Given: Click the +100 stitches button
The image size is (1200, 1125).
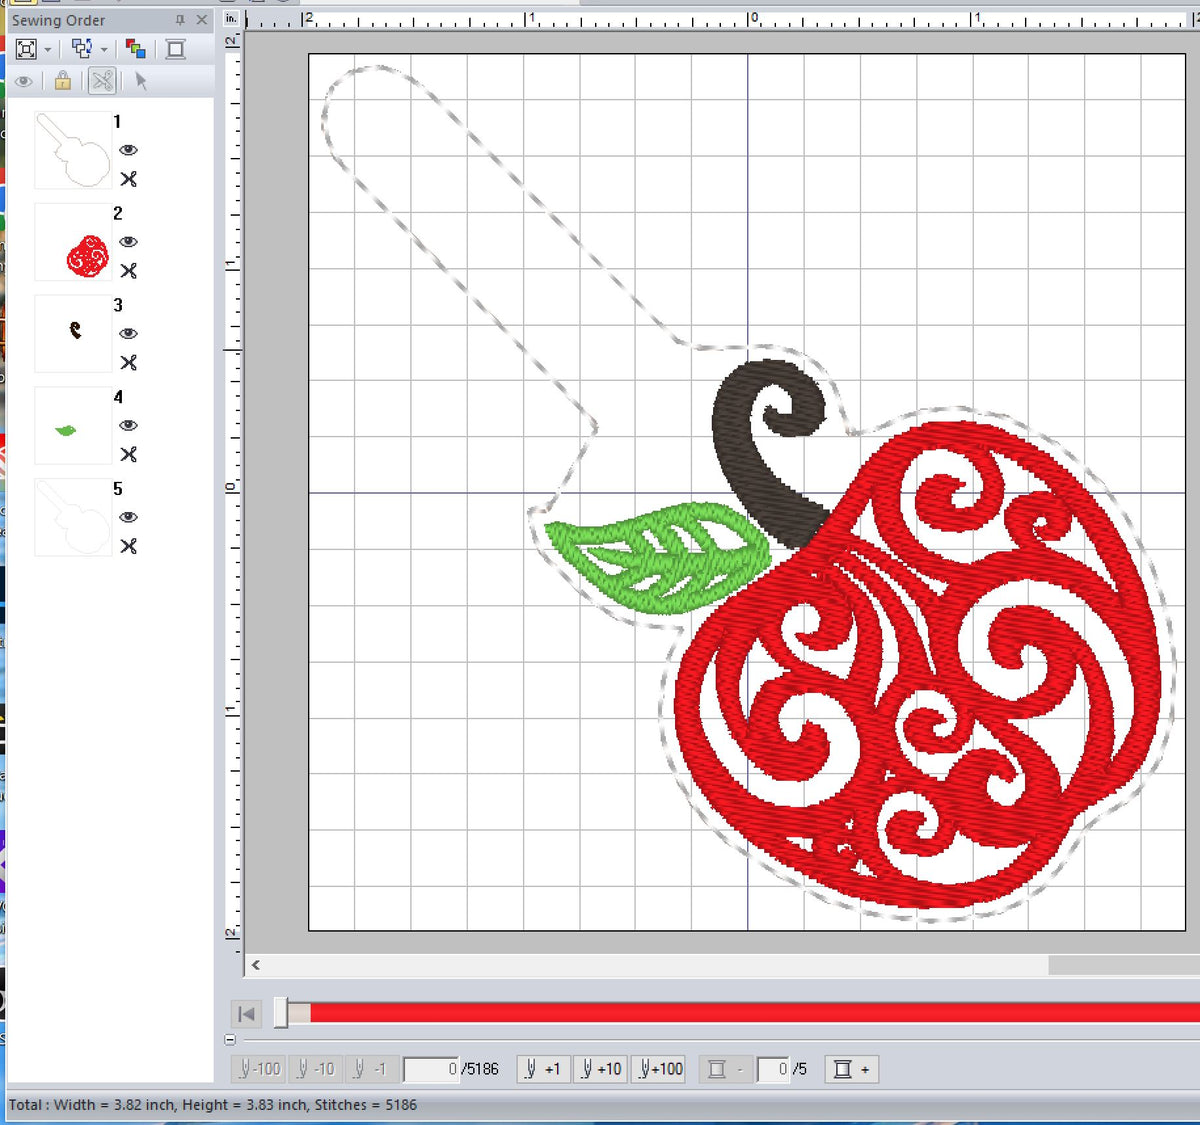Looking at the screenshot, I should click(x=660, y=1069).
